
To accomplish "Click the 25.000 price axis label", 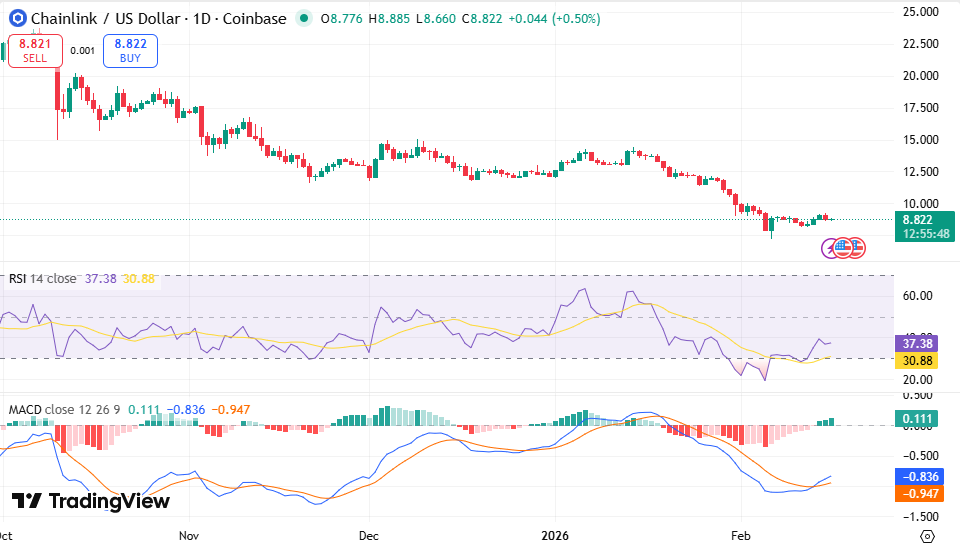I will [921, 12].
